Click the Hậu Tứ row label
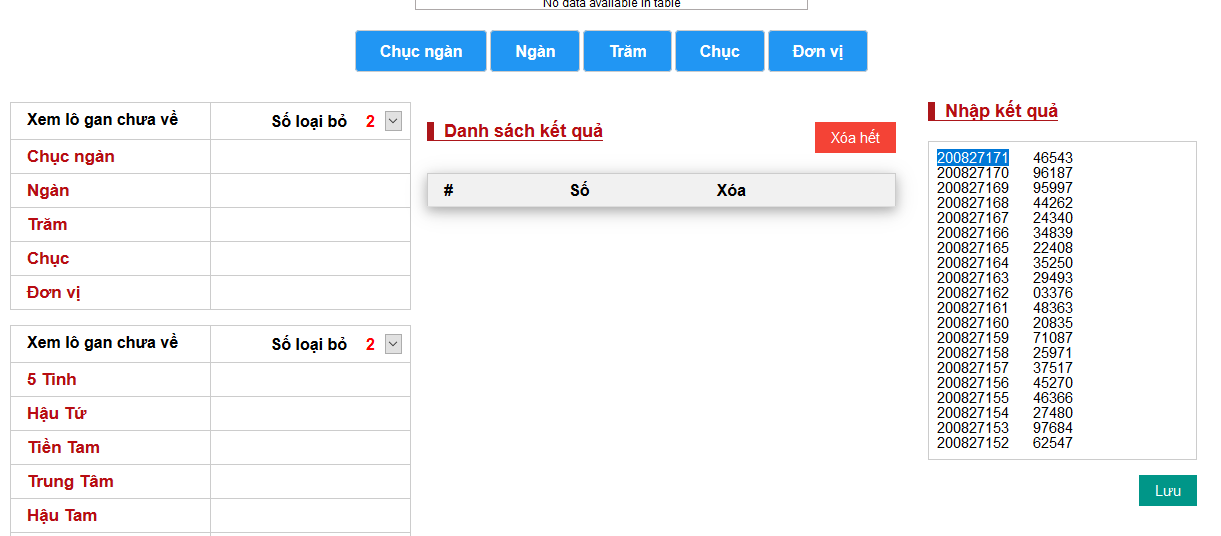This screenshot has height=536, width=1221. (57, 414)
